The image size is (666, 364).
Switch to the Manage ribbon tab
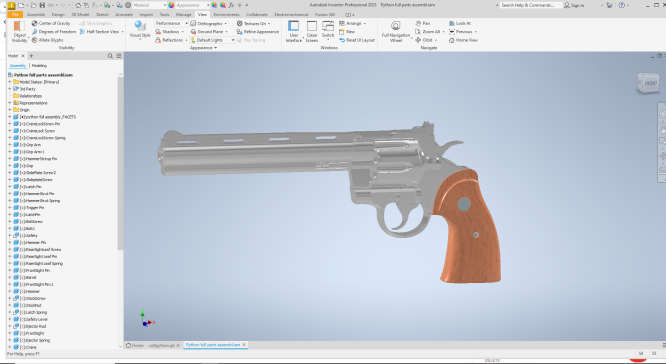(183, 14)
